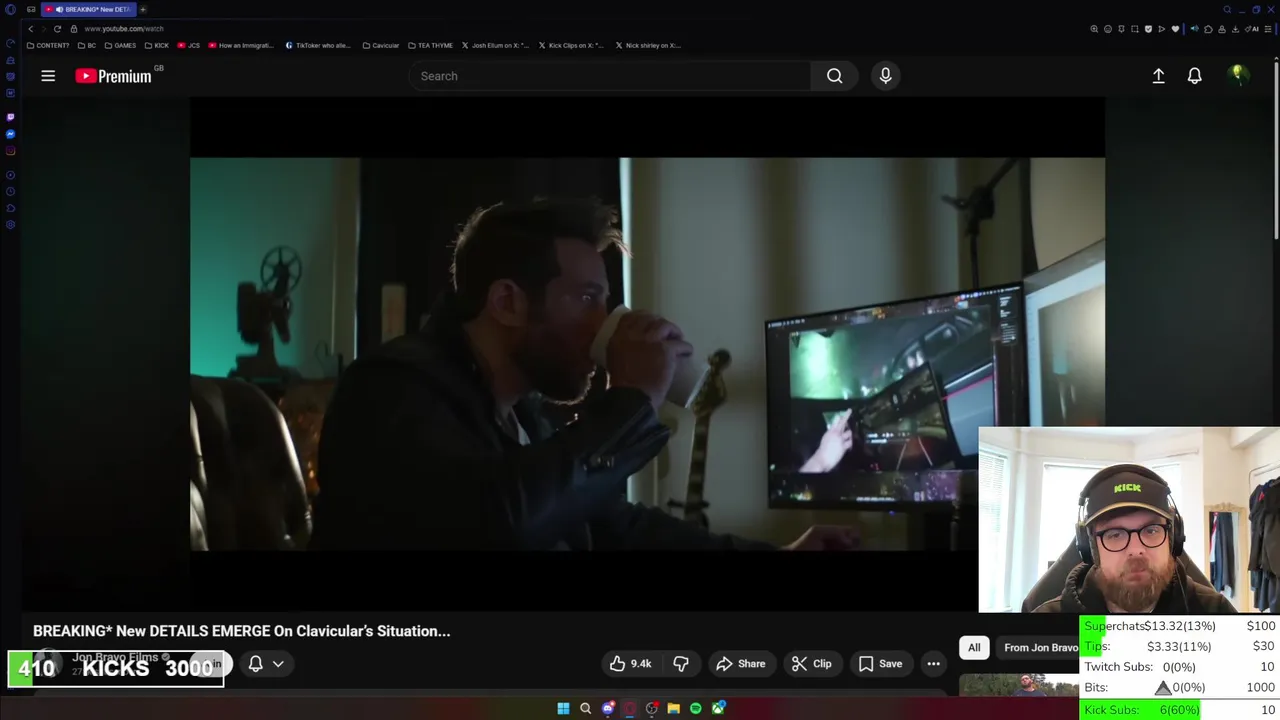Click the address bar padlock icon
Viewport: 1280px width, 720px height.
tap(74, 29)
